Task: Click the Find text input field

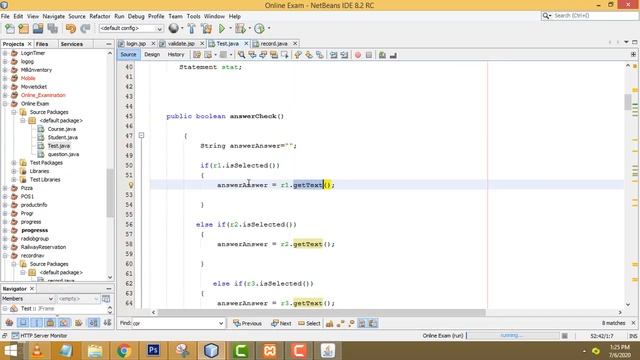Action: 175,323
